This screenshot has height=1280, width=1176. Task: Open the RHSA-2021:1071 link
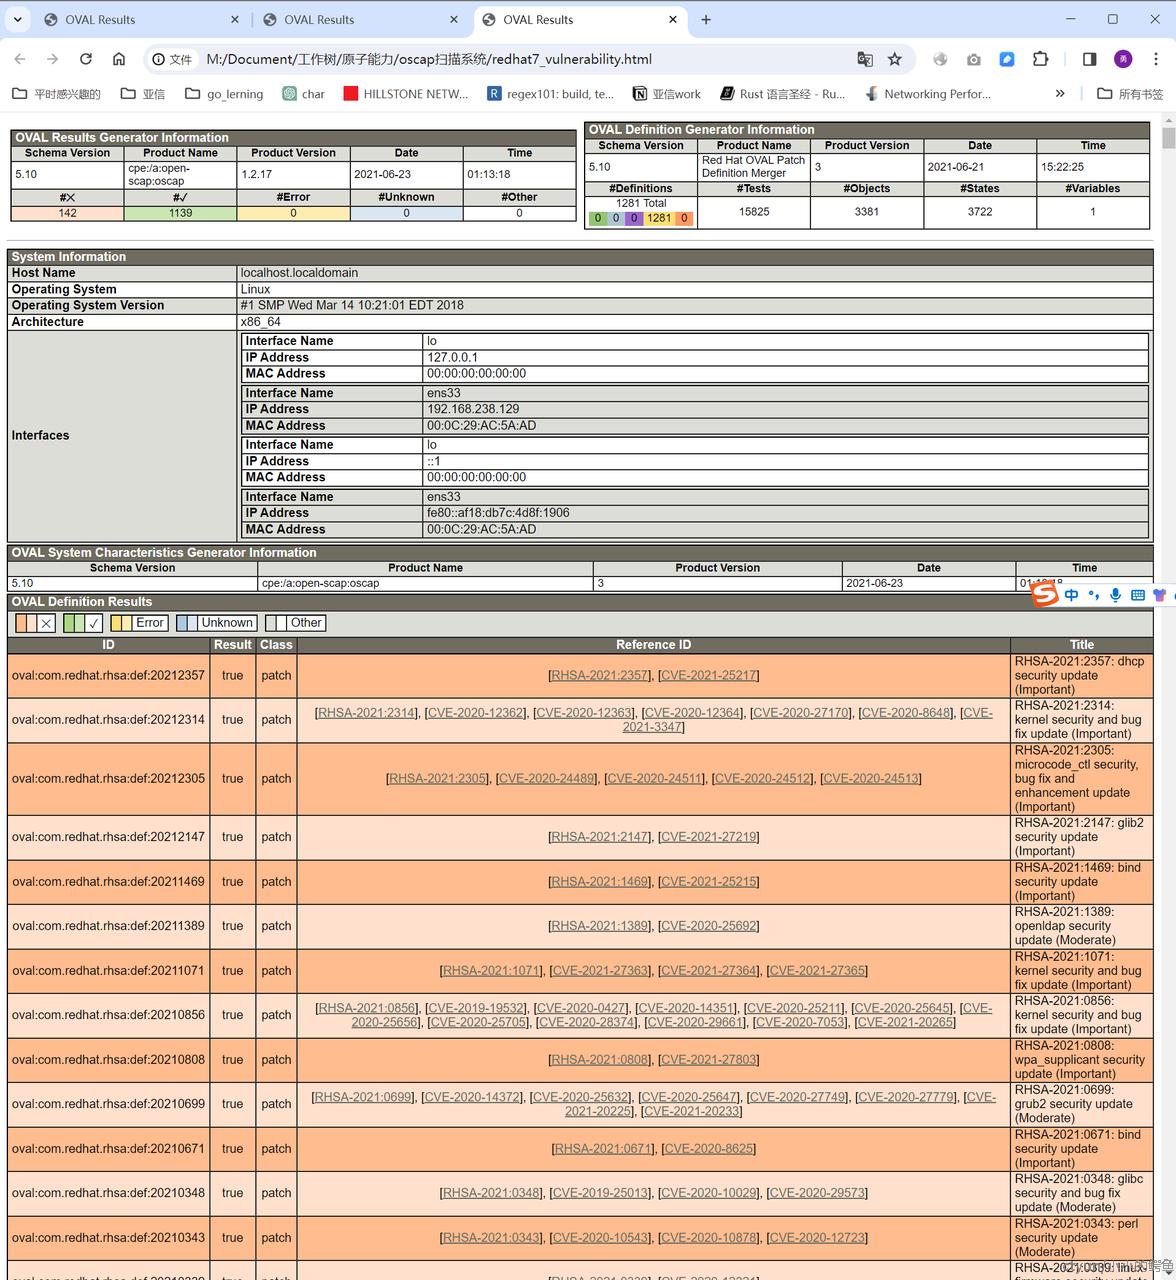pos(491,970)
